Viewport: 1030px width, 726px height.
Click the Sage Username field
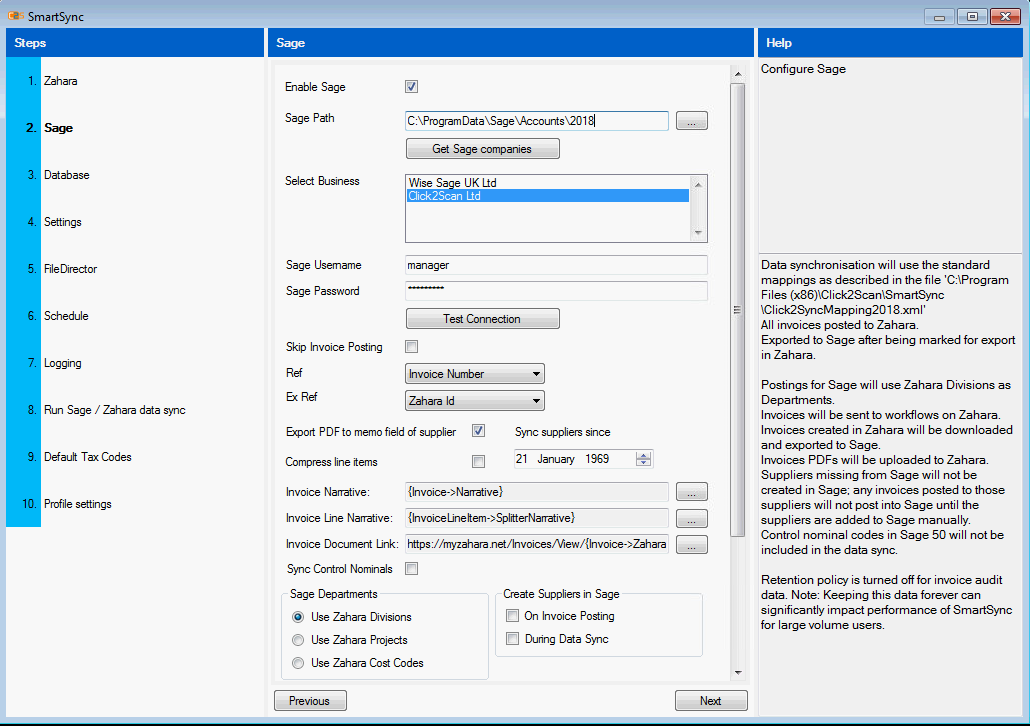coord(556,265)
